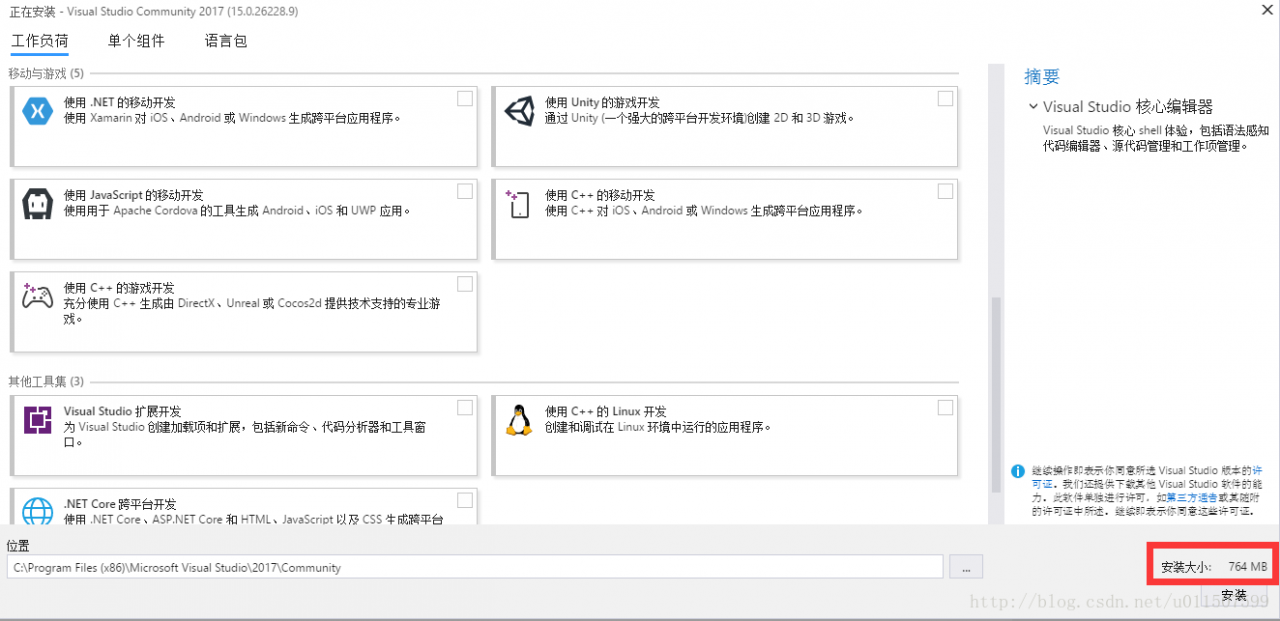Viewport: 1280px width, 621px height.
Task: Enable the .NET mobile development checkbox
Action: [465, 99]
